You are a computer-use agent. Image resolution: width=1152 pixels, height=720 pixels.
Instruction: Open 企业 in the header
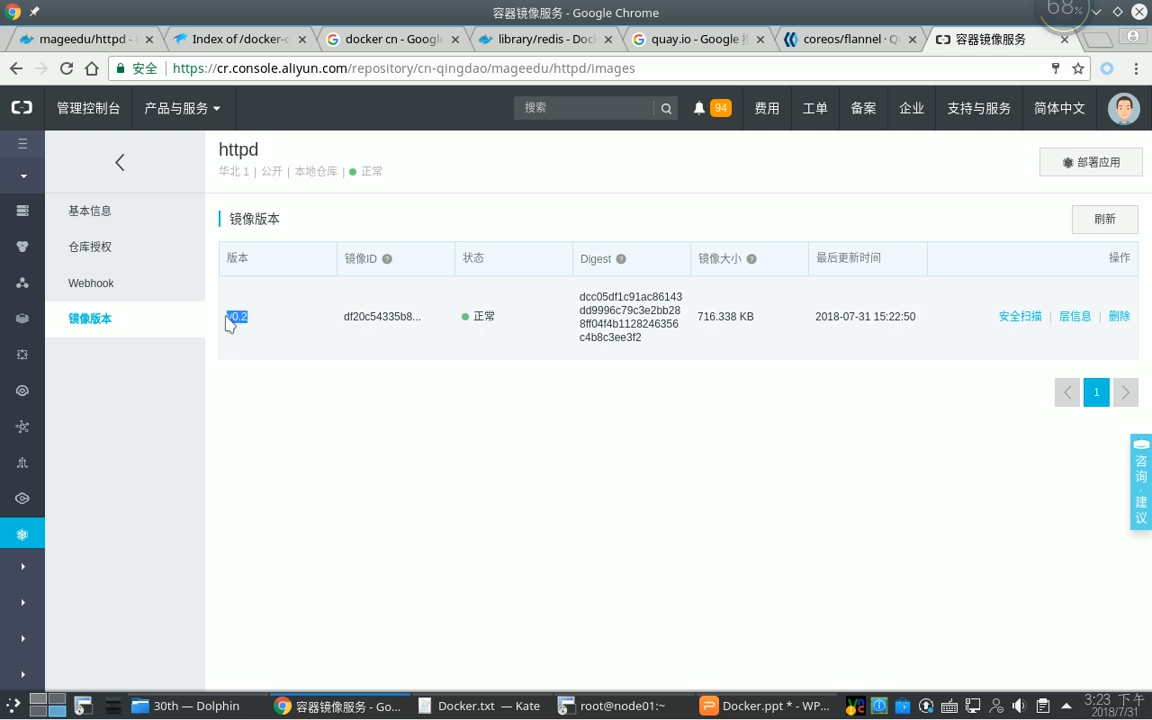click(911, 108)
